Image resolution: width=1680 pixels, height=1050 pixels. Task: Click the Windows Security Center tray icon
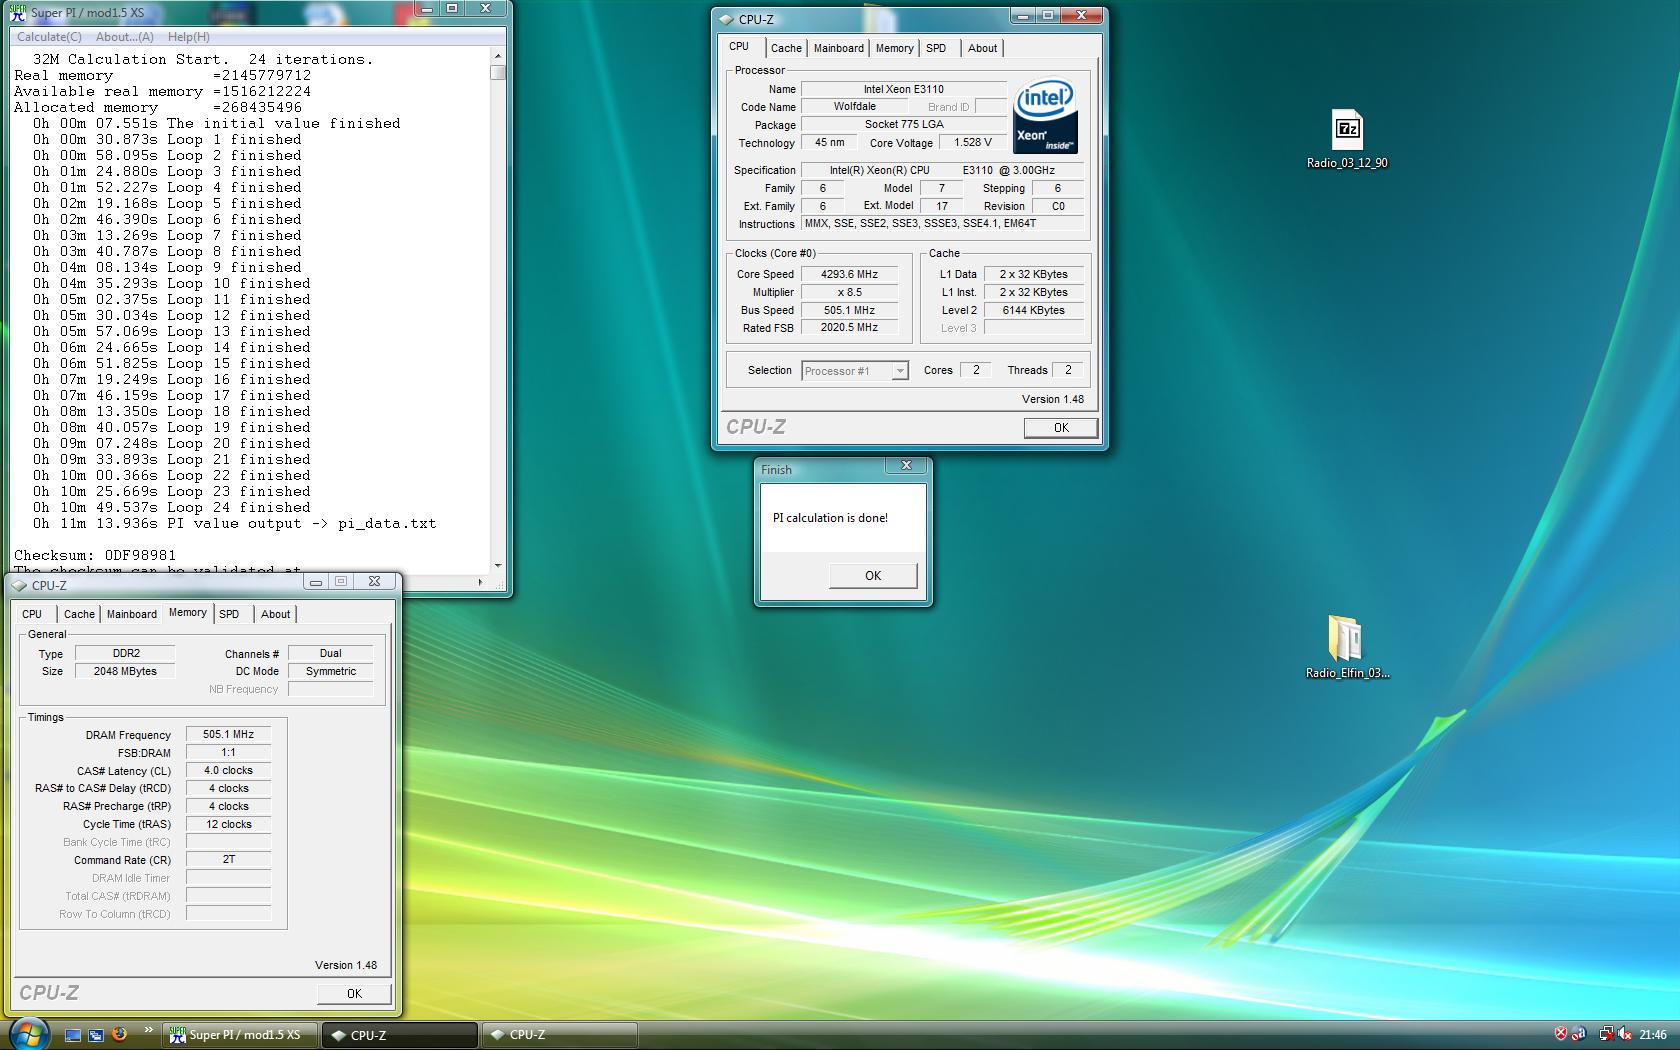pyautogui.click(x=1560, y=1034)
